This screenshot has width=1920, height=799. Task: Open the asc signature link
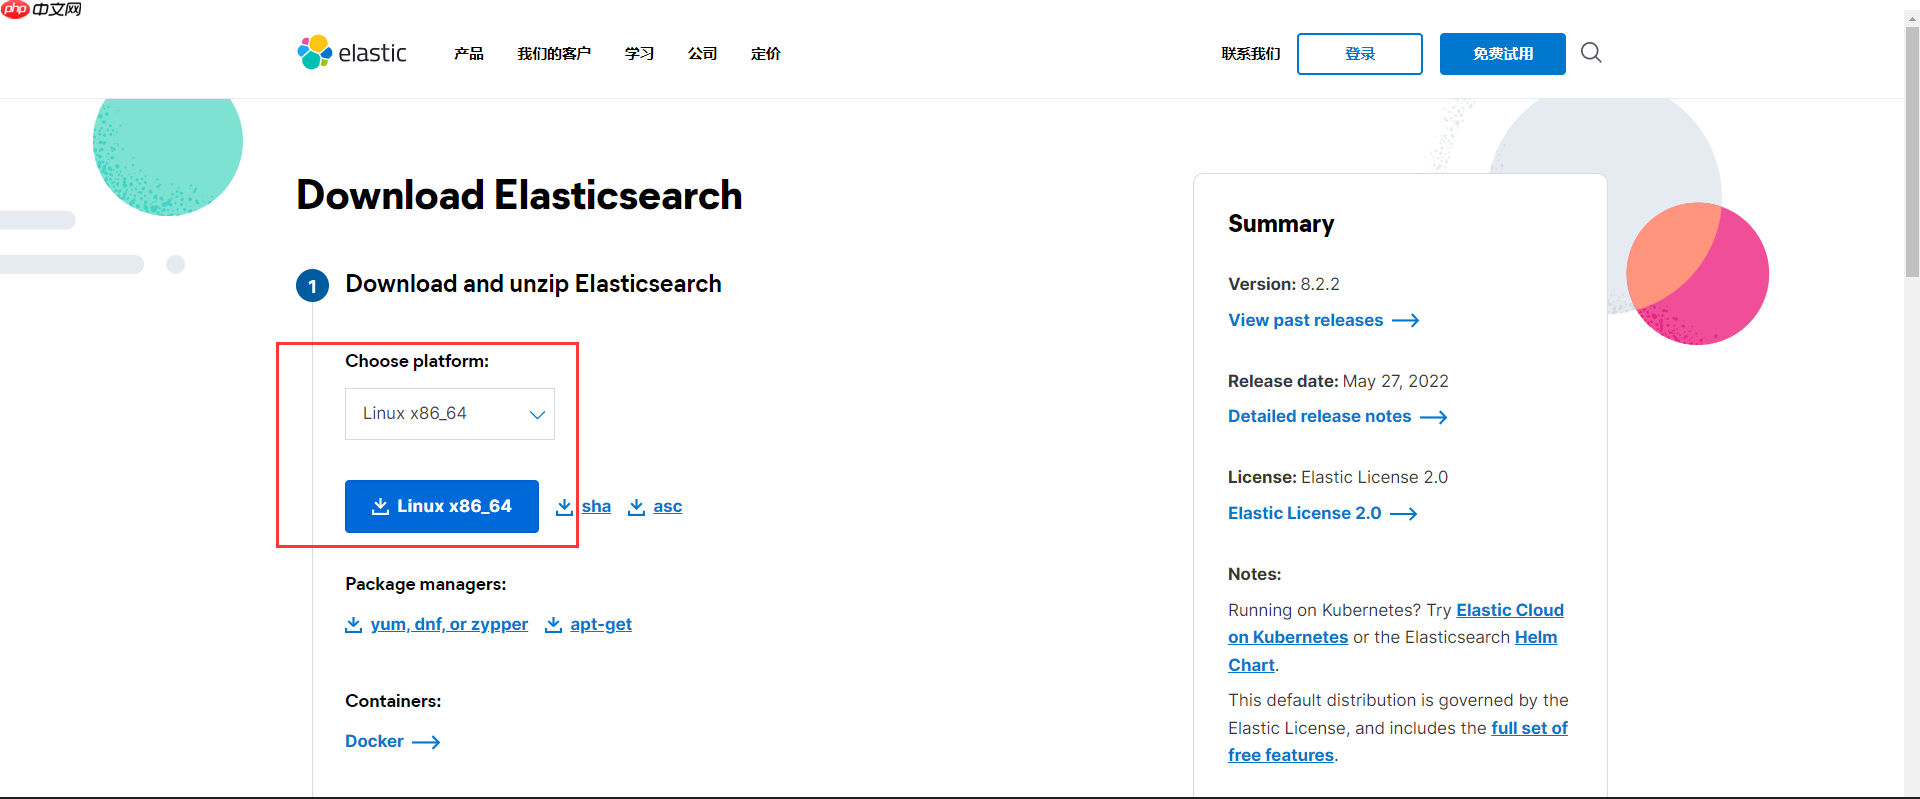[x=668, y=507]
